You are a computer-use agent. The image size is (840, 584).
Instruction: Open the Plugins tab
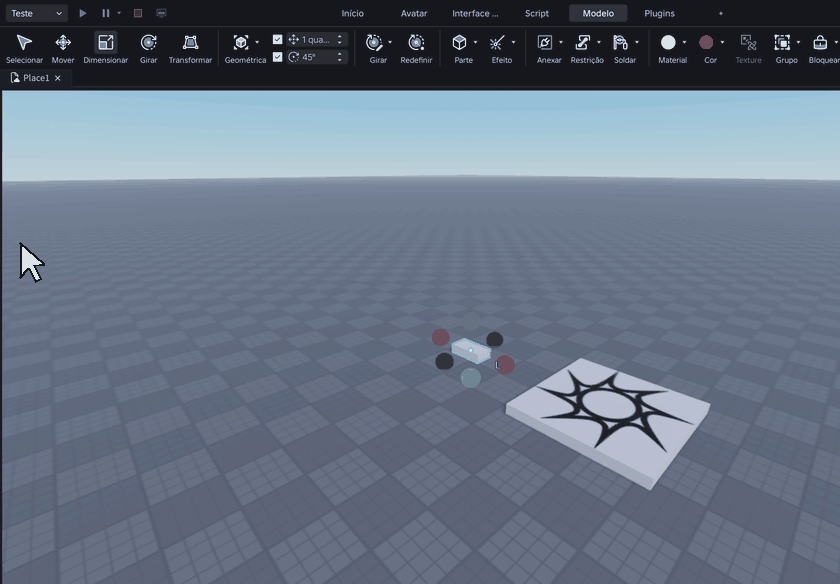pos(659,13)
